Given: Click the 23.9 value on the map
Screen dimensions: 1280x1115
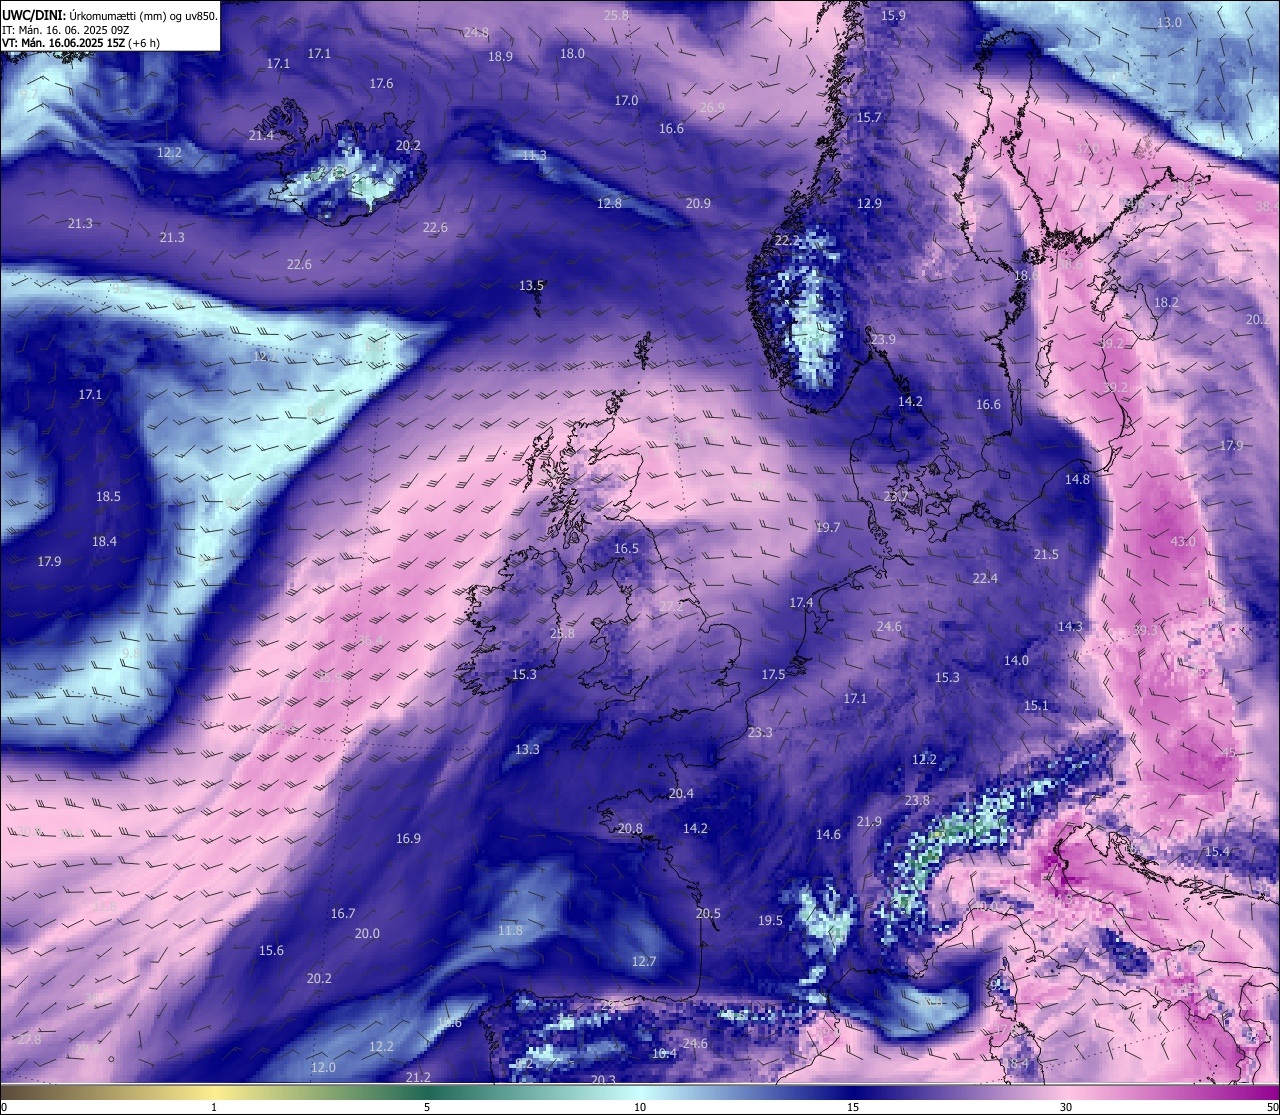Looking at the screenshot, I should [x=883, y=339].
